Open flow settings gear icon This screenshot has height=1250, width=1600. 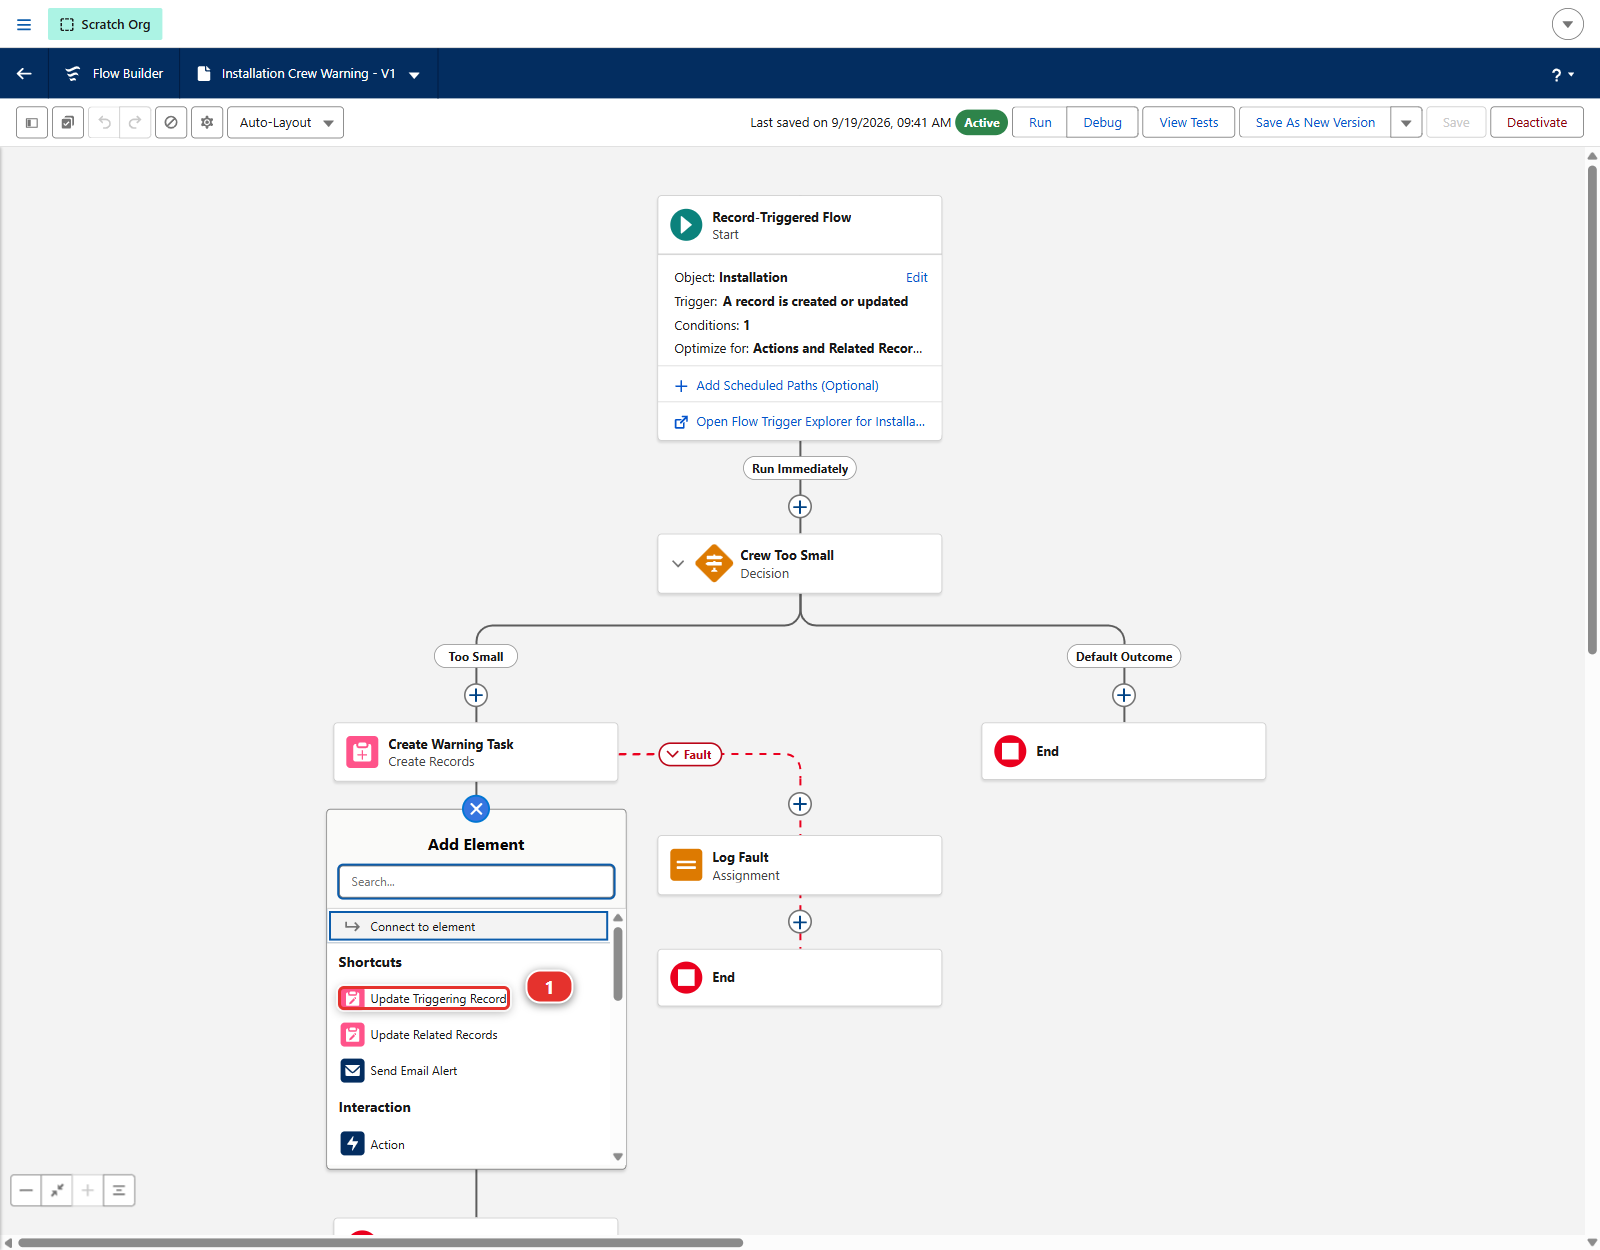207,123
